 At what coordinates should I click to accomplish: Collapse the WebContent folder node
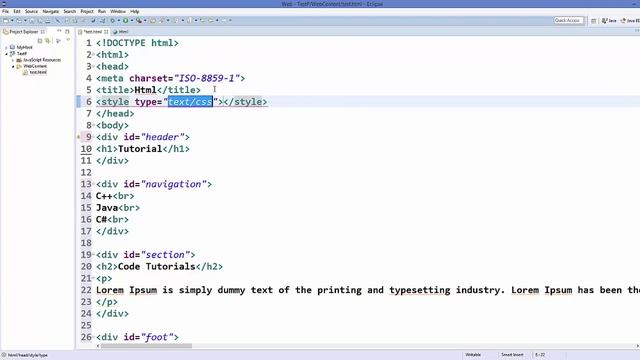(13, 66)
